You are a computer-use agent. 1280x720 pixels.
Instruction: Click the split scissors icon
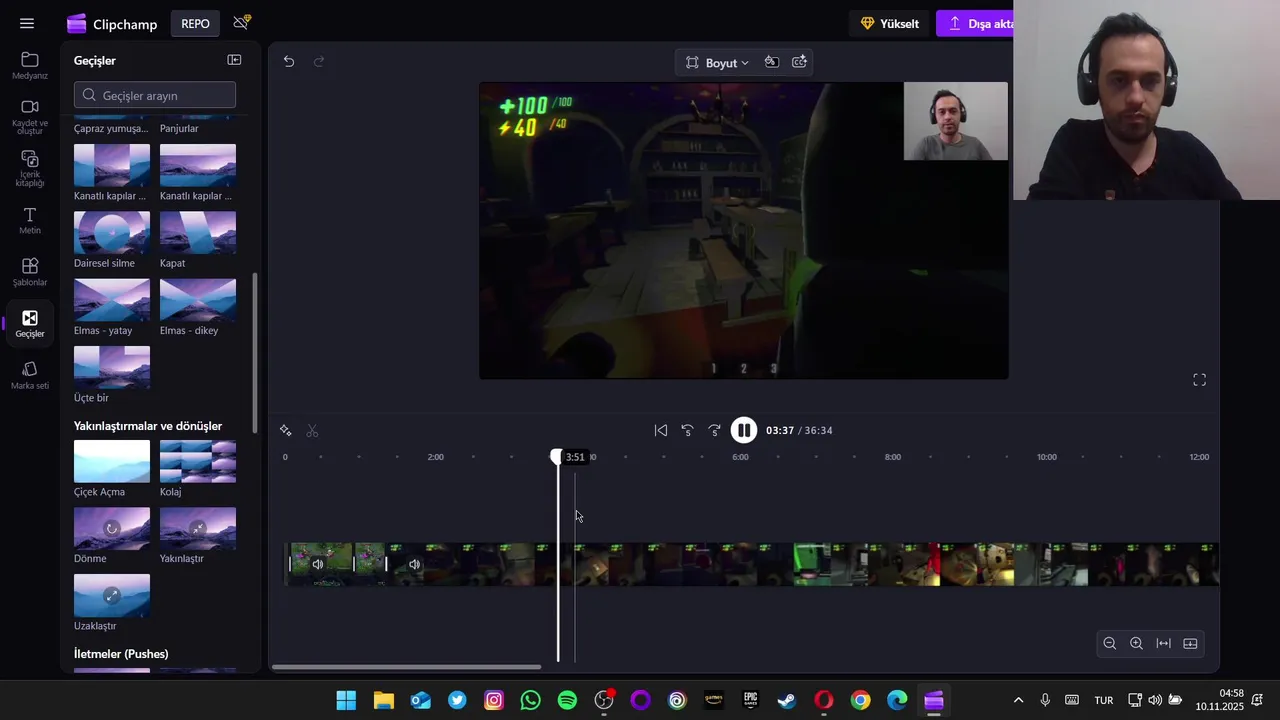[312, 430]
